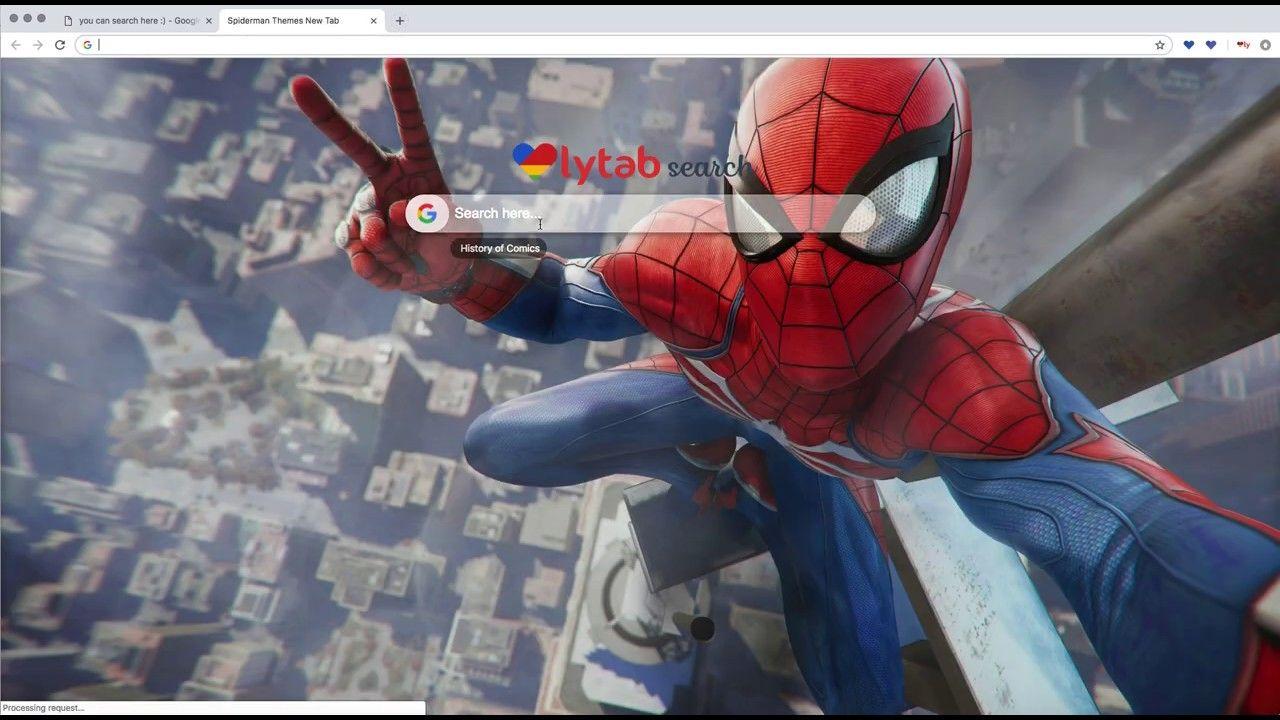Screen dimensions: 1280x720
Task: Click the red macOS close window button
Action: point(14,19)
